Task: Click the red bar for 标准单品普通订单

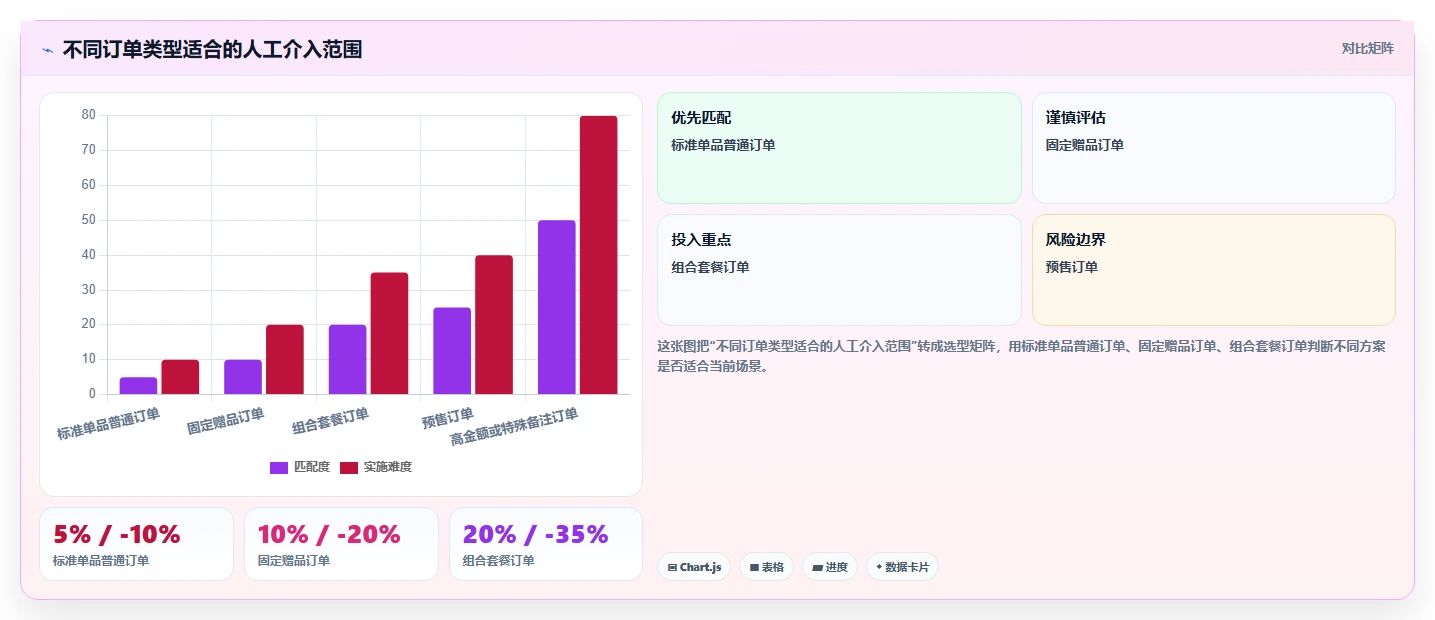Action: 180,377
